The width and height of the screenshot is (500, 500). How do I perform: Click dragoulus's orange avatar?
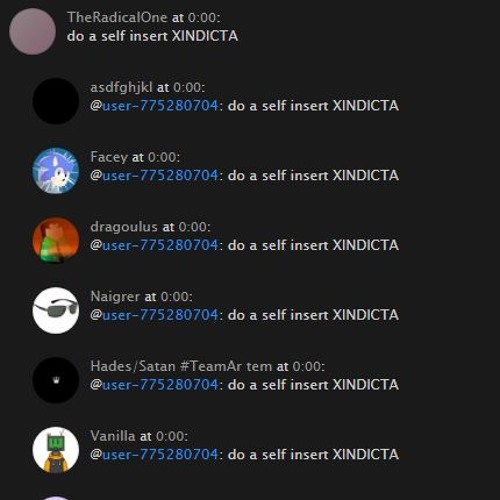pyautogui.click(x=56, y=240)
